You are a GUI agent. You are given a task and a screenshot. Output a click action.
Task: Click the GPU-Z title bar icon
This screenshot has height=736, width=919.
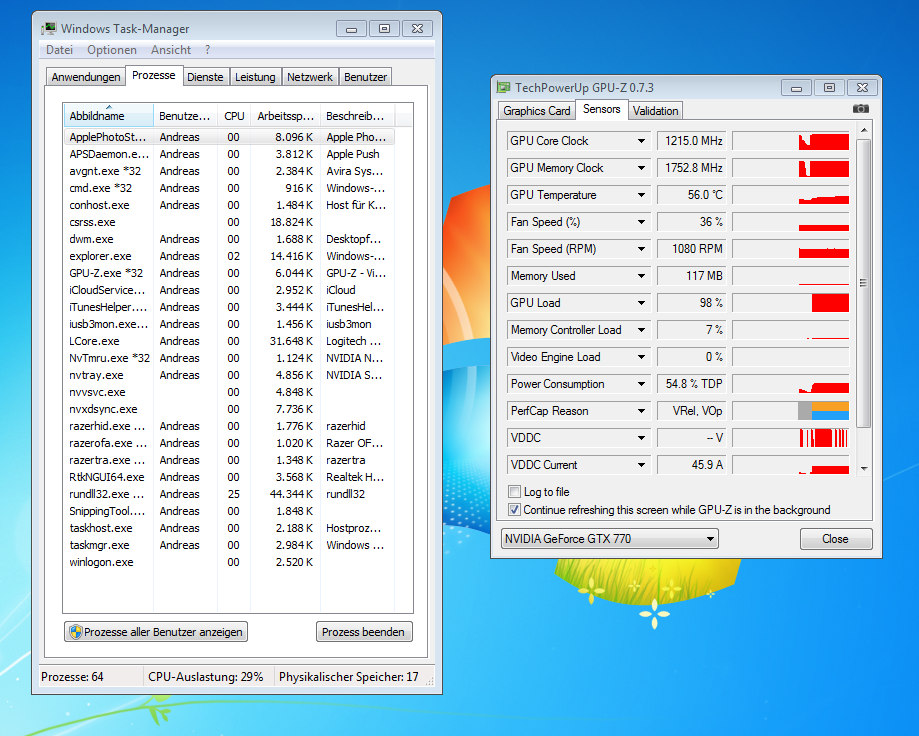503,87
